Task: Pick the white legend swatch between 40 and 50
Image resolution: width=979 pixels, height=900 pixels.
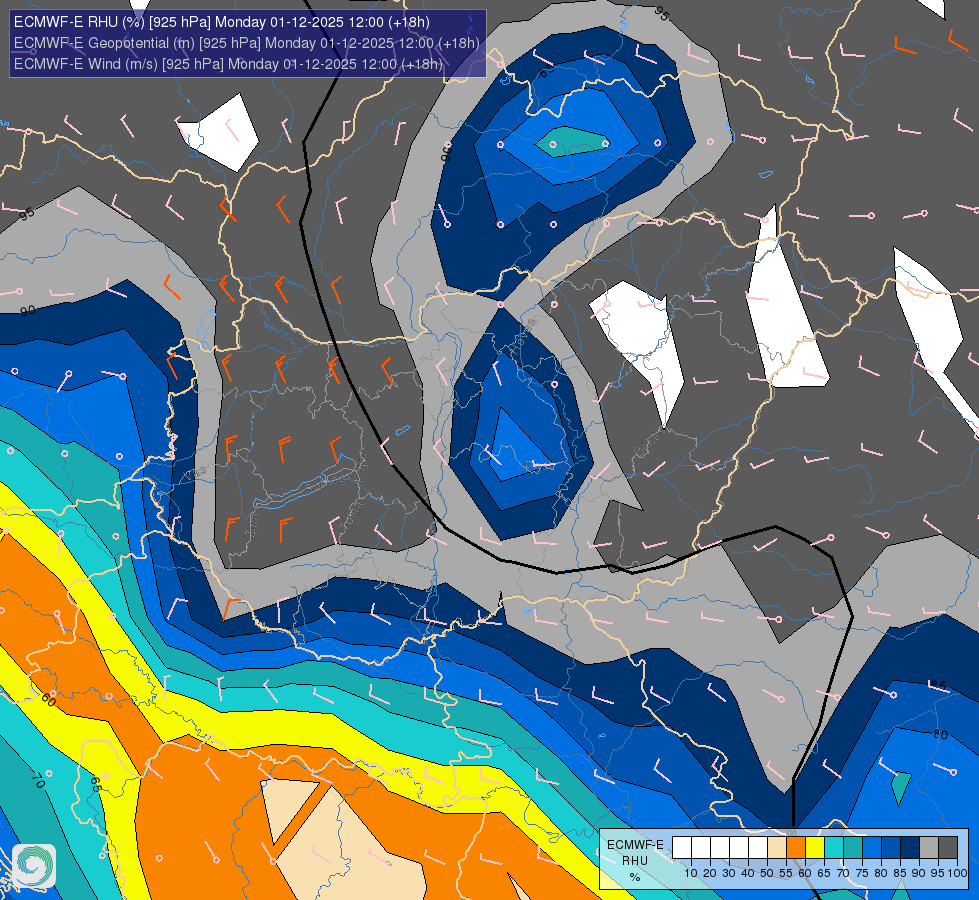Action: pyautogui.click(x=758, y=848)
